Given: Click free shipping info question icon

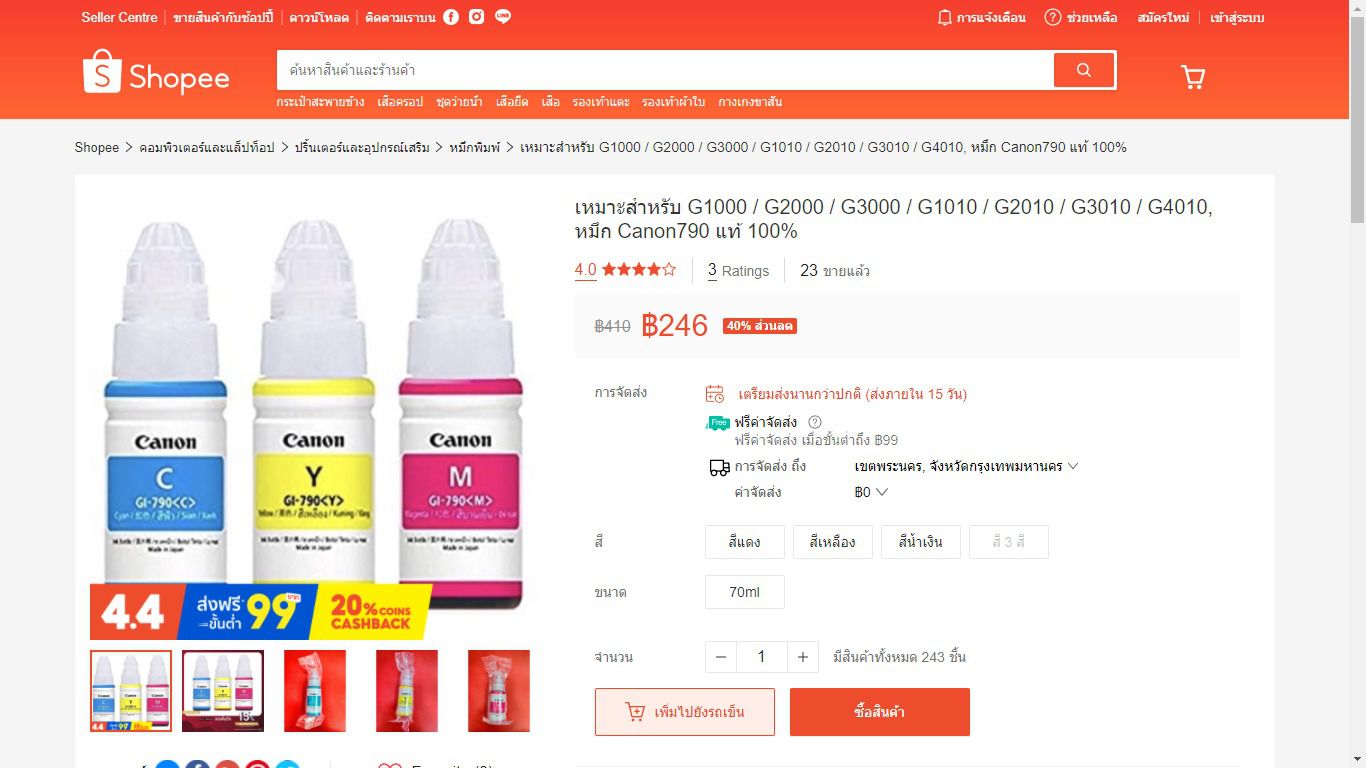Looking at the screenshot, I should coord(815,422).
